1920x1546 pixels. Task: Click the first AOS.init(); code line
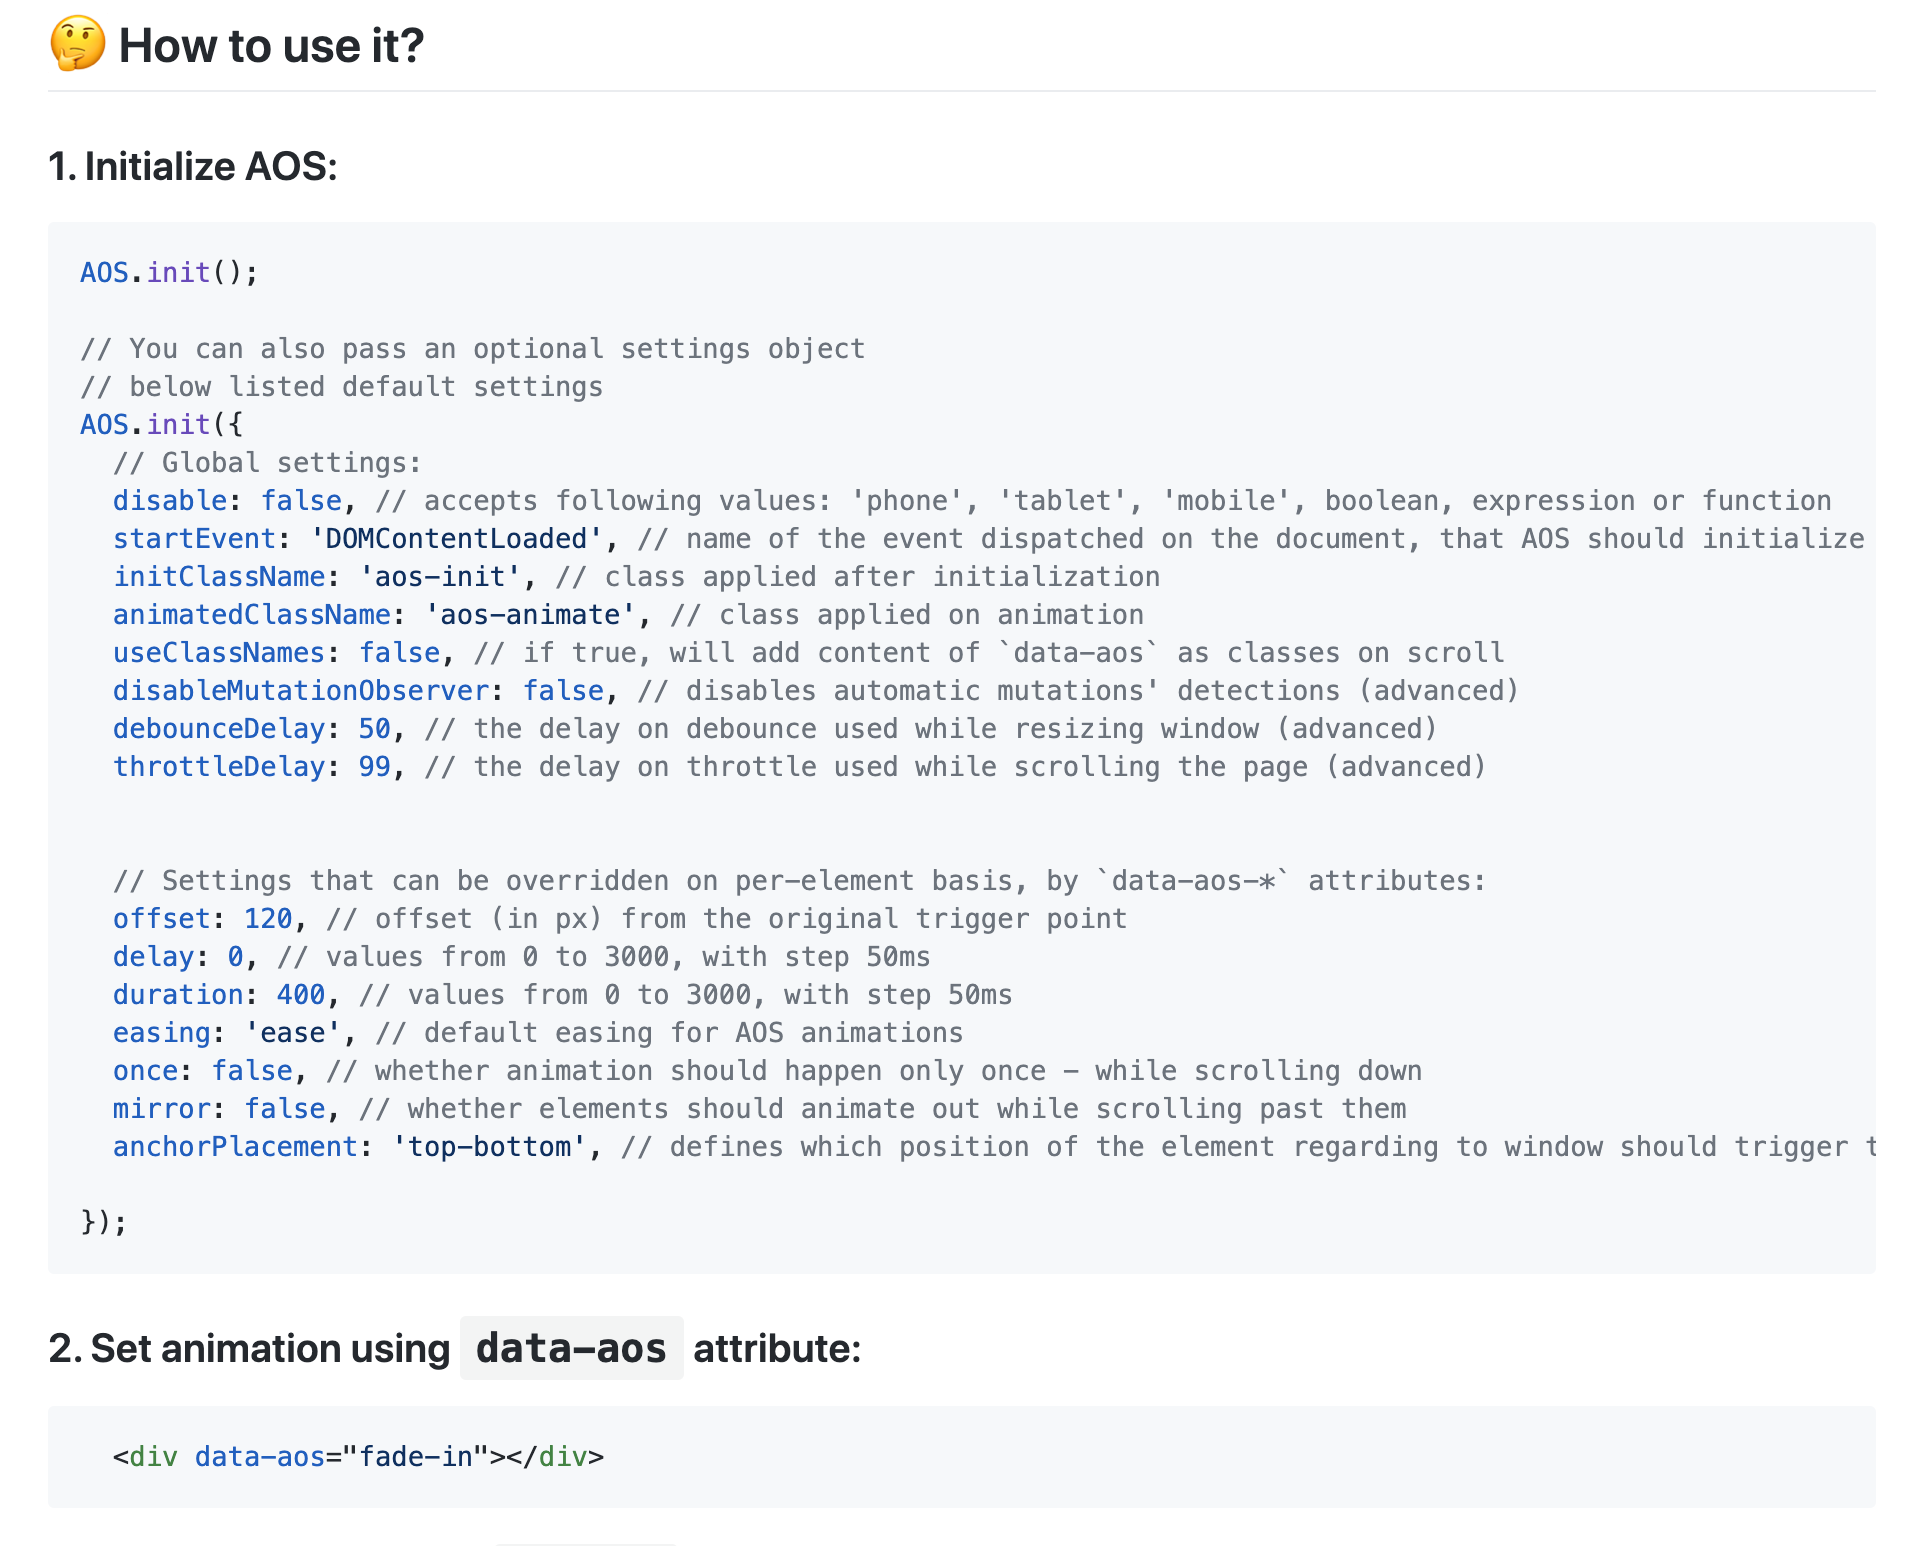pyautogui.click(x=169, y=272)
